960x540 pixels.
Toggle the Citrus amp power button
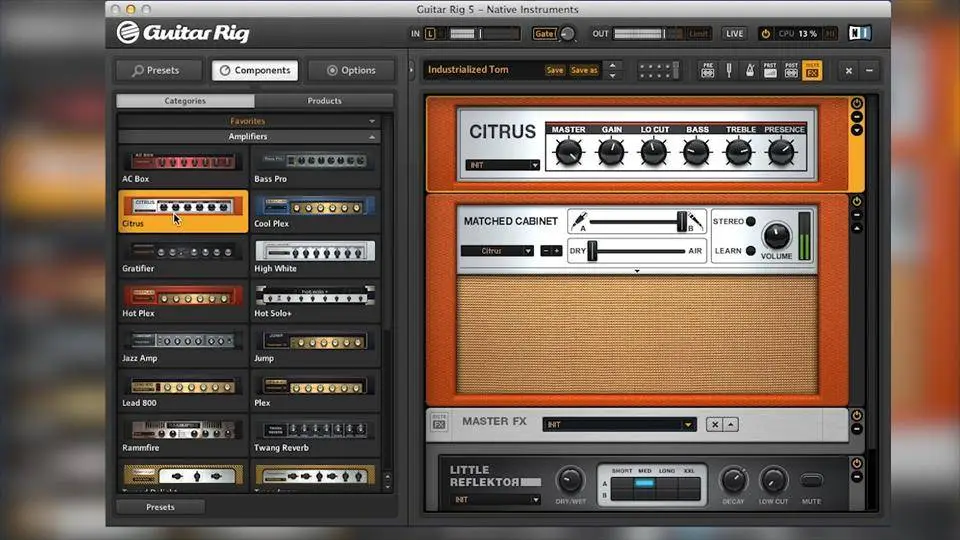coord(857,103)
